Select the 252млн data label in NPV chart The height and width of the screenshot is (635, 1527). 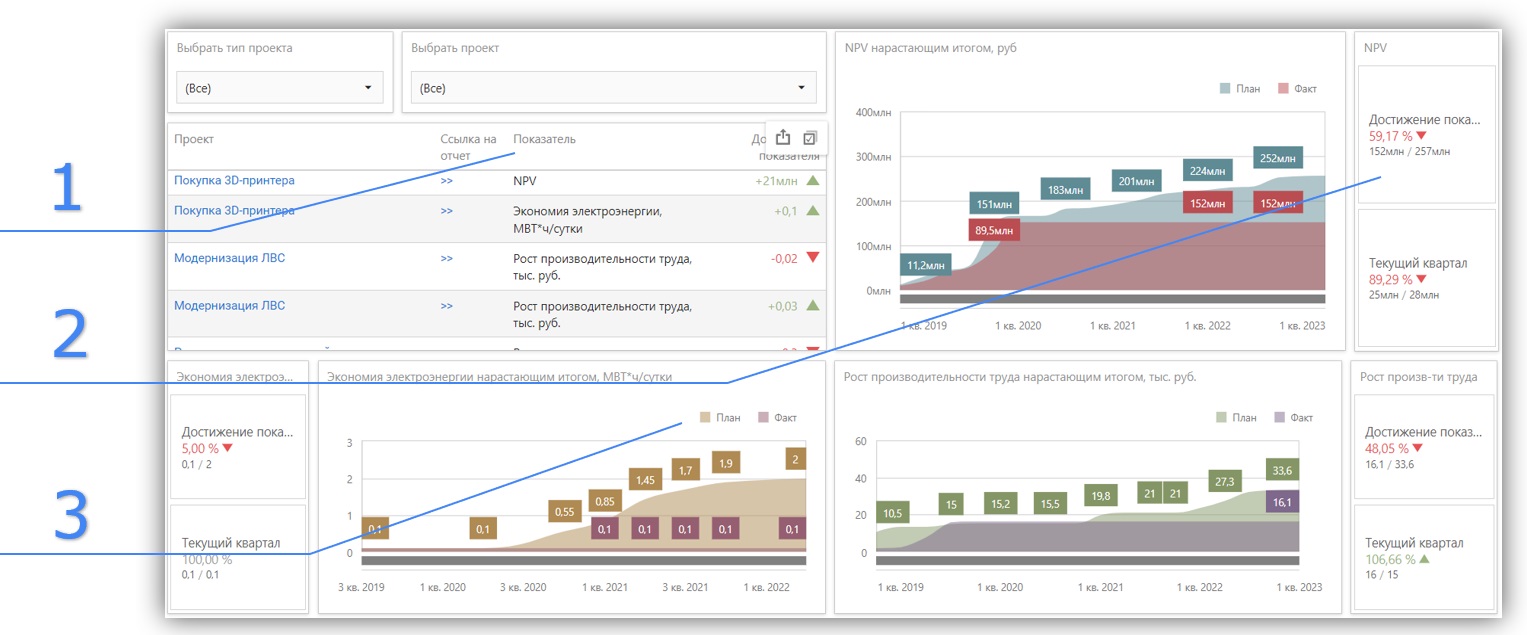[1278, 158]
